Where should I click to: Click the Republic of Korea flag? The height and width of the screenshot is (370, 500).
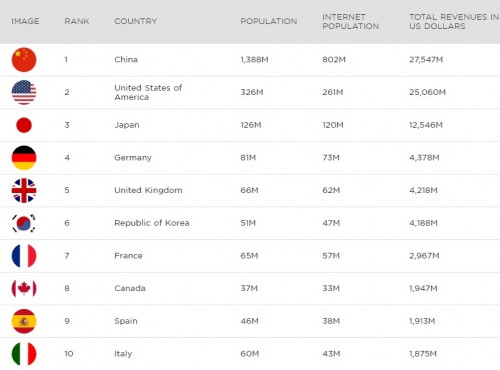(x=24, y=223)
